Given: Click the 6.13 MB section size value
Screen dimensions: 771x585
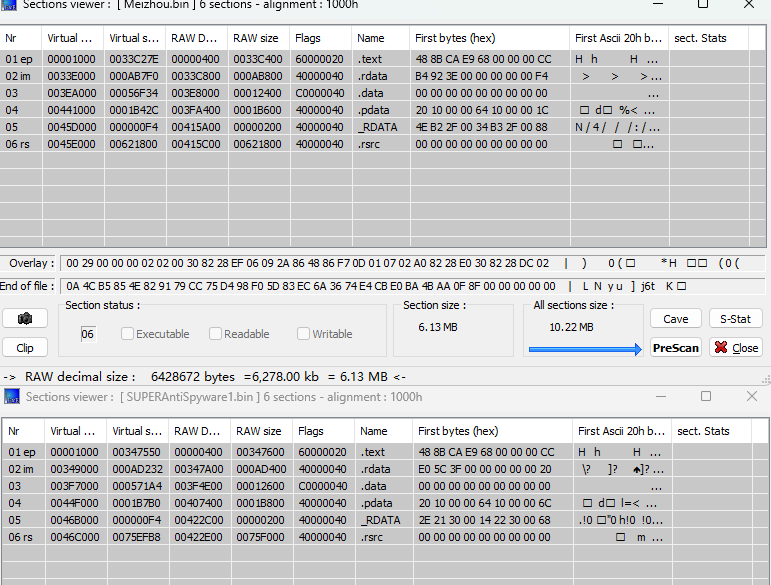Looking at the screenshot, I should [438, 327].
